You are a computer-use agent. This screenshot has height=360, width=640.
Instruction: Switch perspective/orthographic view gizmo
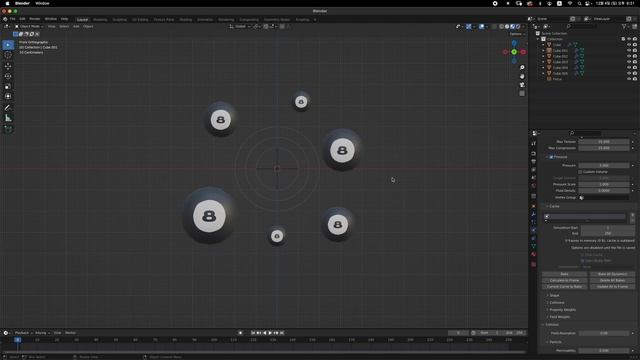click(x=522, y=93)
